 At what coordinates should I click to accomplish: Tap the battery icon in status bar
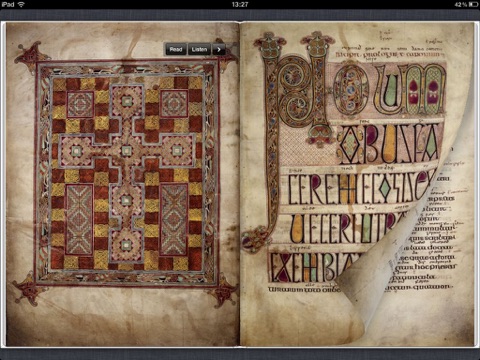coord(473,4)
